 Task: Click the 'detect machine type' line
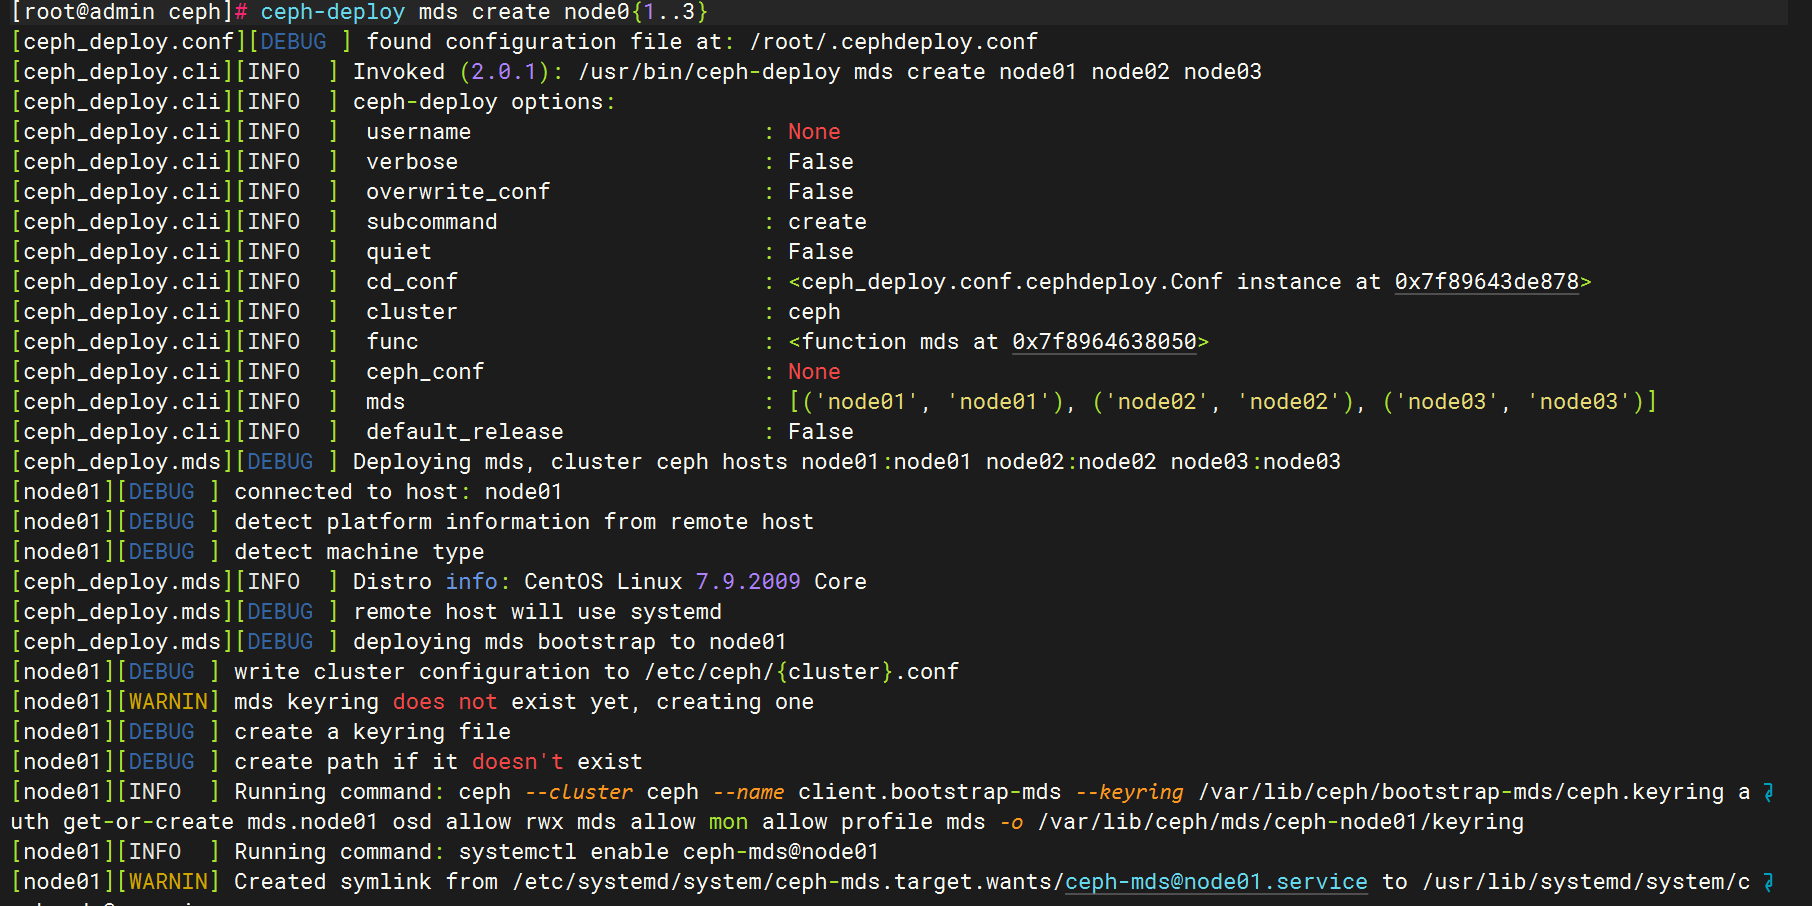(x=359, y=552)
